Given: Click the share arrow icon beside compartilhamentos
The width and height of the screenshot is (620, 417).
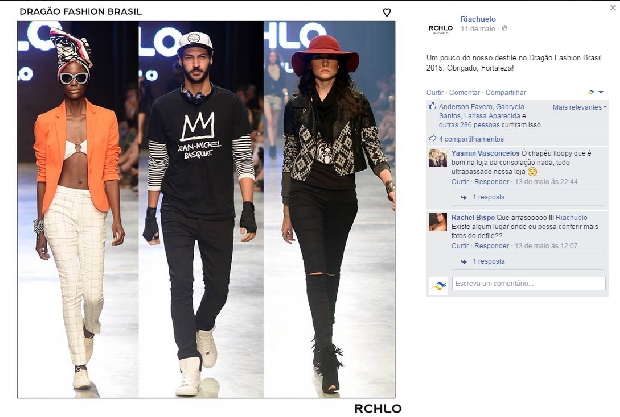Looking at the screenshot, I should pos(433,139).
